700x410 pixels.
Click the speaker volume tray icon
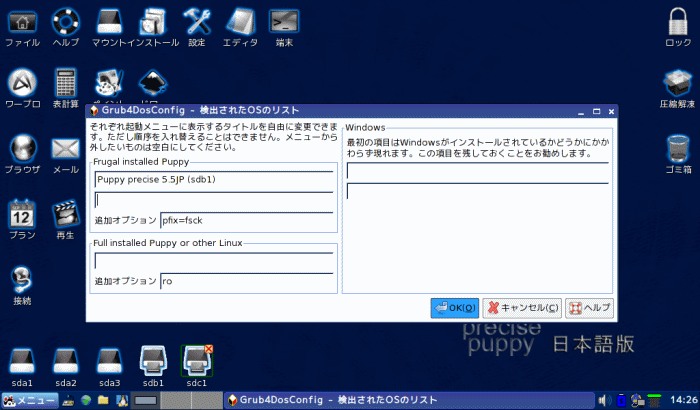click(605, 400)
